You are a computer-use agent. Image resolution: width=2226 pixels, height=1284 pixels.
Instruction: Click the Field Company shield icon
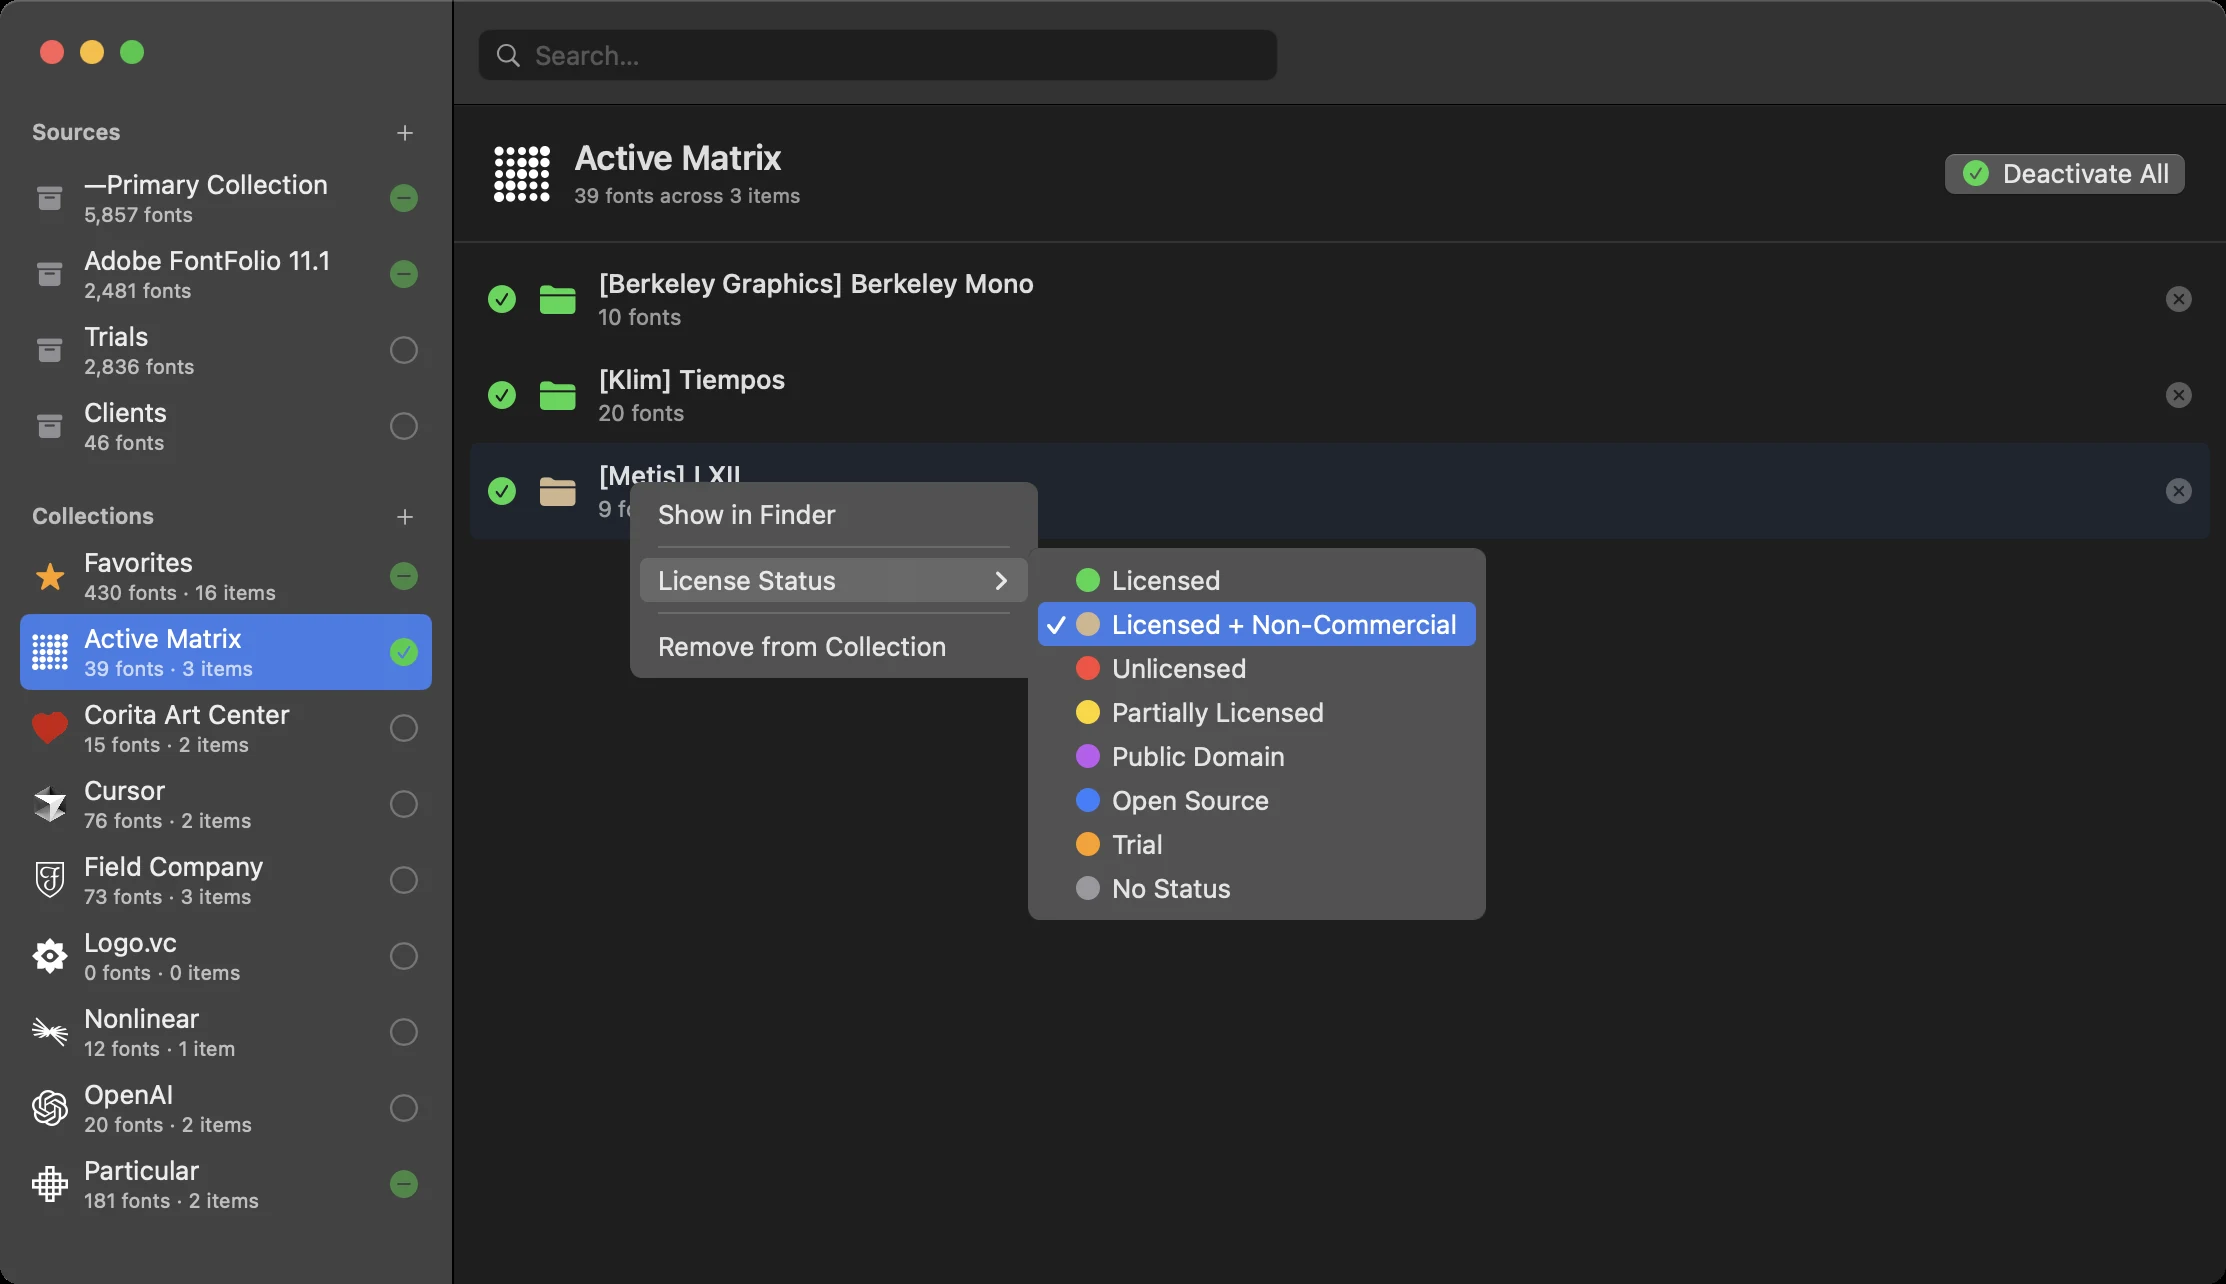[x=50, y=881]
